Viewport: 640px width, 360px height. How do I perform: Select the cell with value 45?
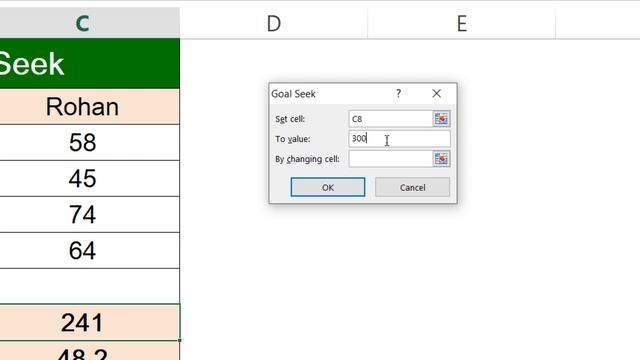(x=90, y=178)
